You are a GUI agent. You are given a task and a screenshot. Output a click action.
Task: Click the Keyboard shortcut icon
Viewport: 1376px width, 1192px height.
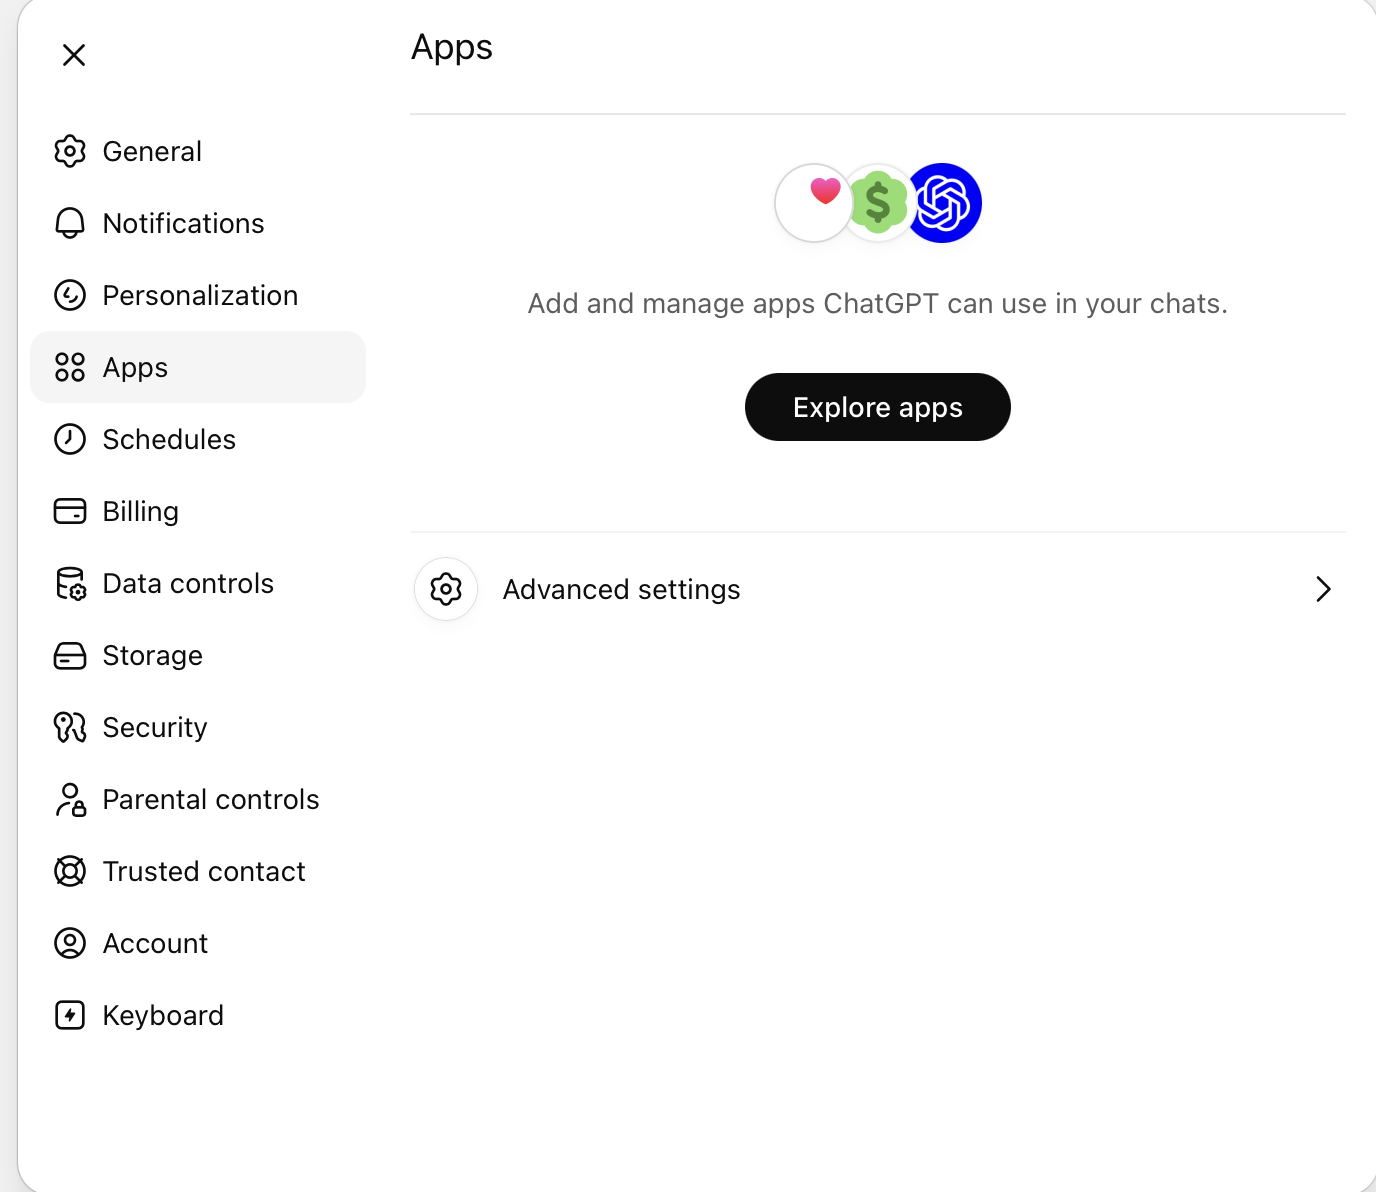70,1015
